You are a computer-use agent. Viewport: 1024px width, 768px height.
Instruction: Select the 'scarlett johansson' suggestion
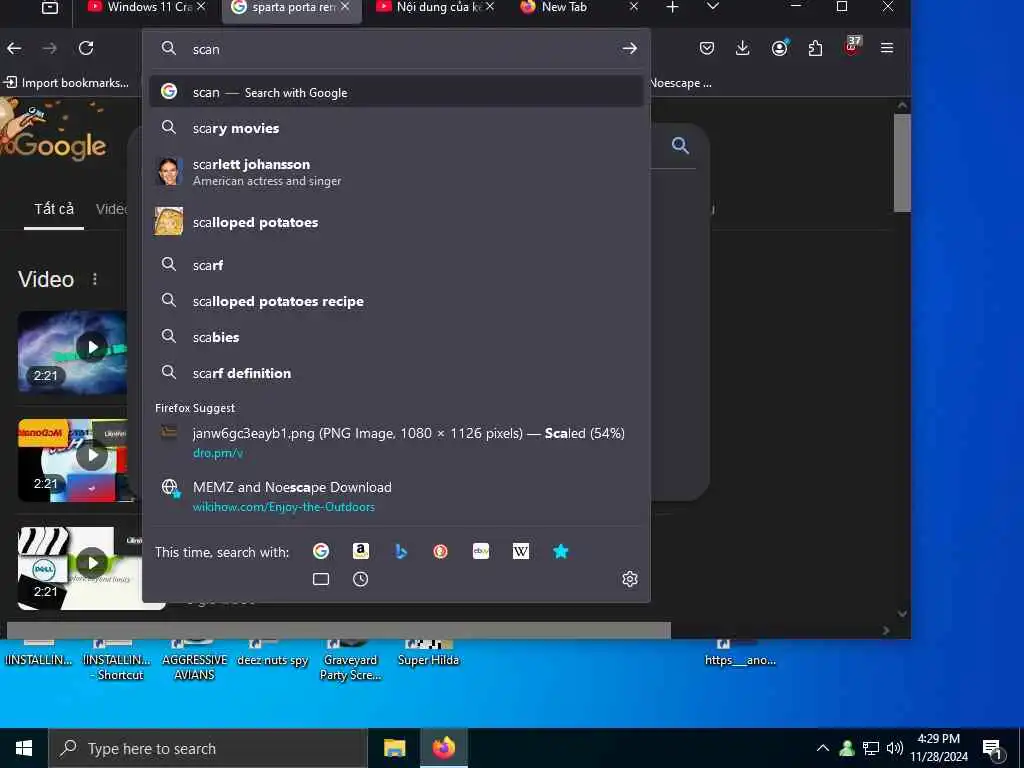pos(396,172)
